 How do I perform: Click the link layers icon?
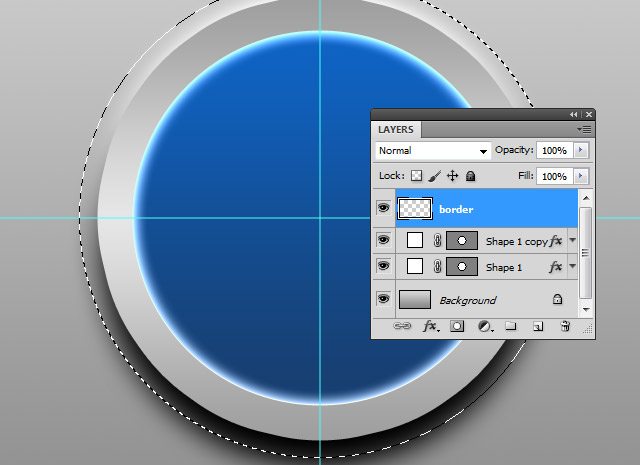[402, 326]
